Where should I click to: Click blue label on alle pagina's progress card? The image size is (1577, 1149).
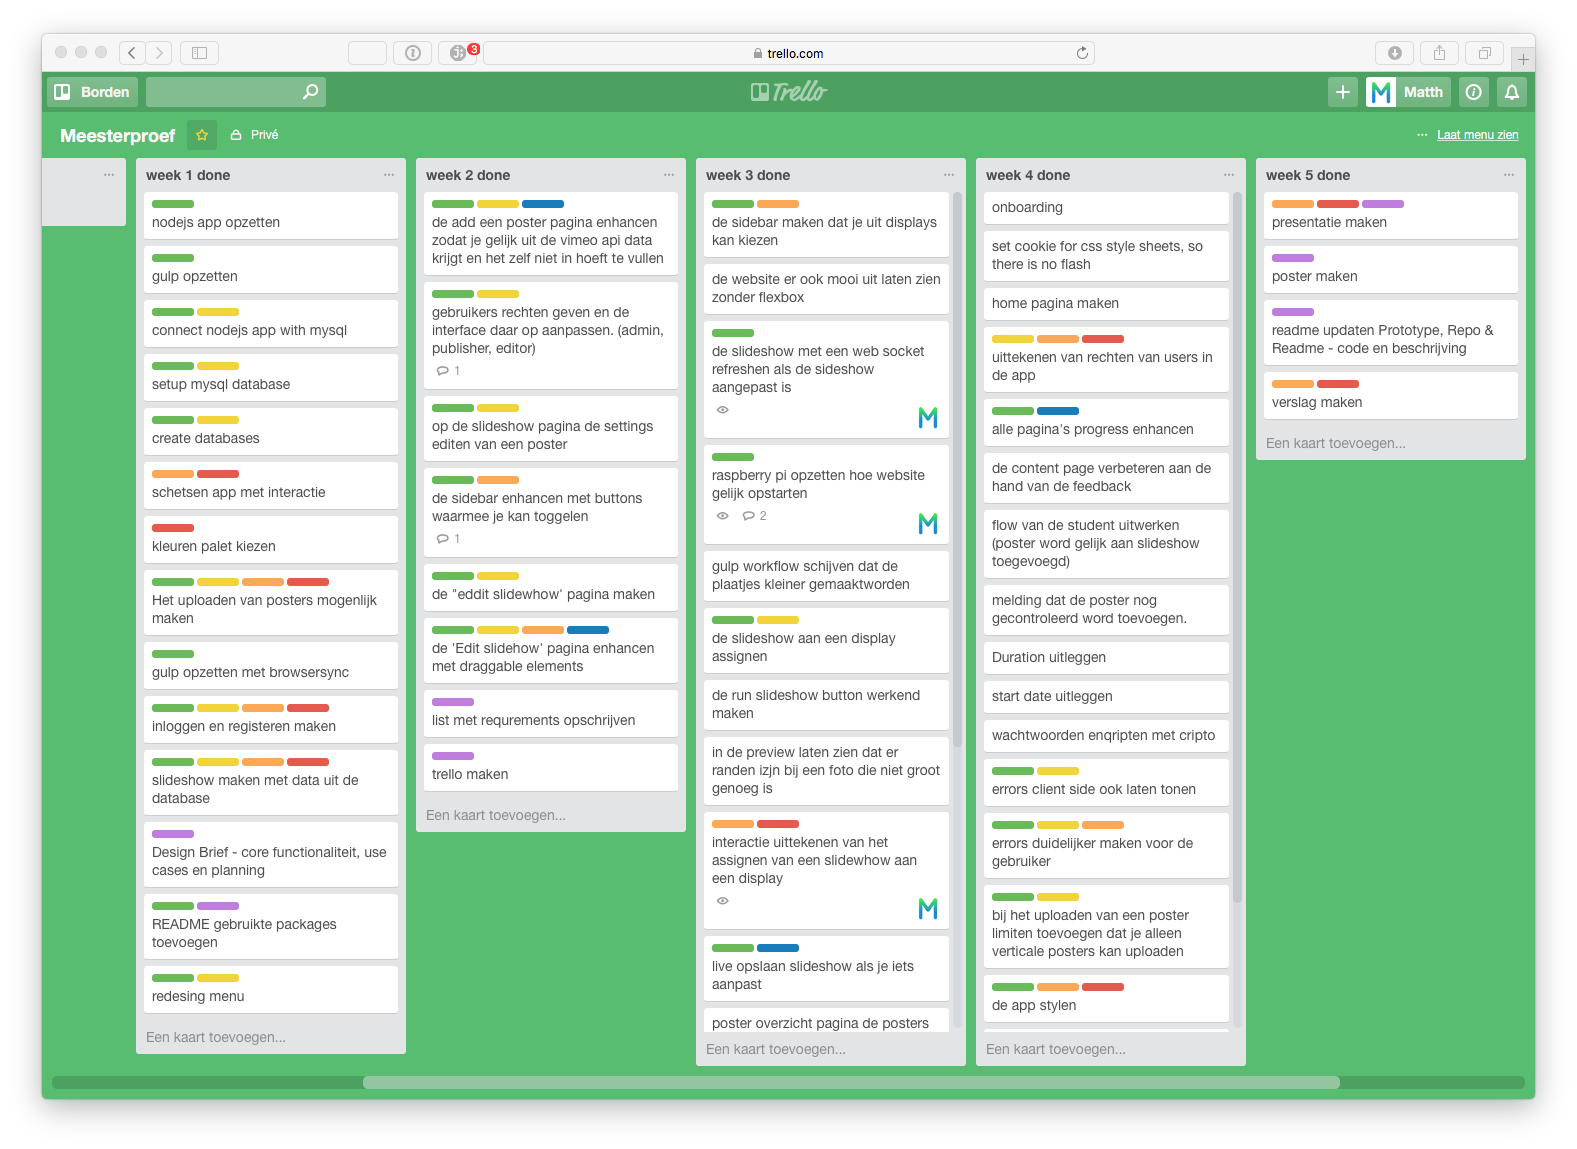click(x=1058, y=411)
